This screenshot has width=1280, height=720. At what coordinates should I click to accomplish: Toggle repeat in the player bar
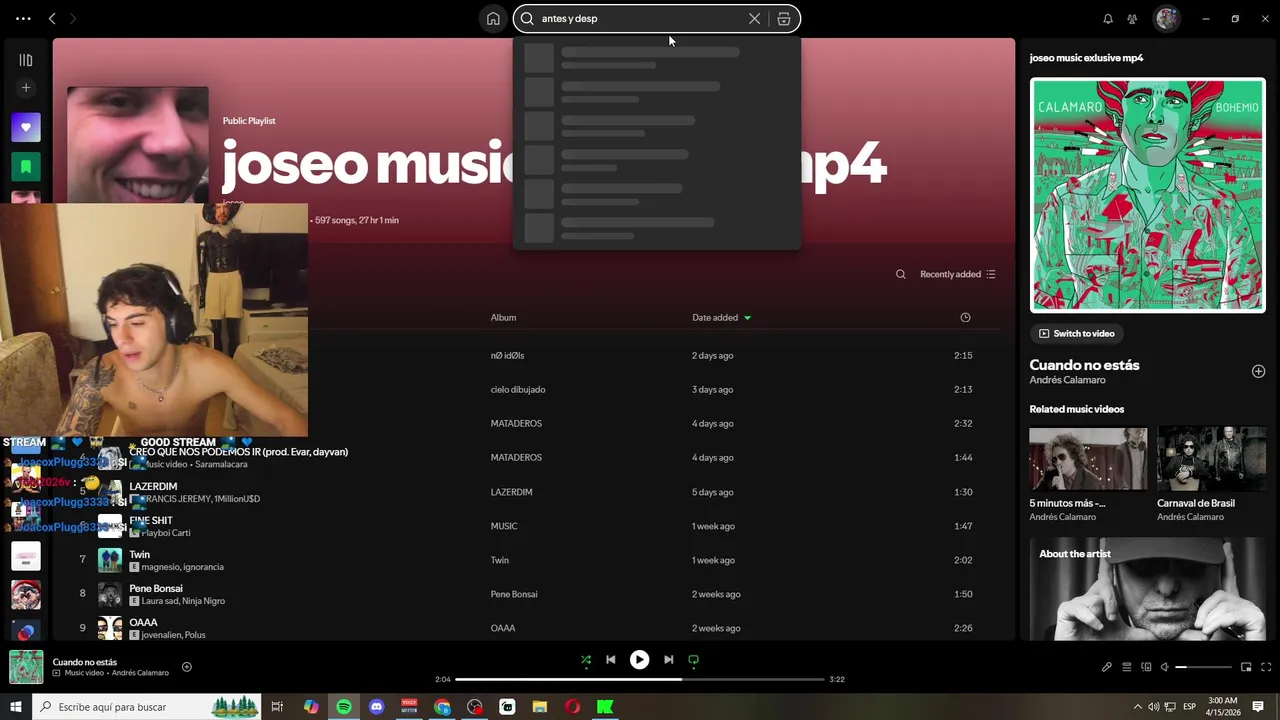click(x=693, y=660)
